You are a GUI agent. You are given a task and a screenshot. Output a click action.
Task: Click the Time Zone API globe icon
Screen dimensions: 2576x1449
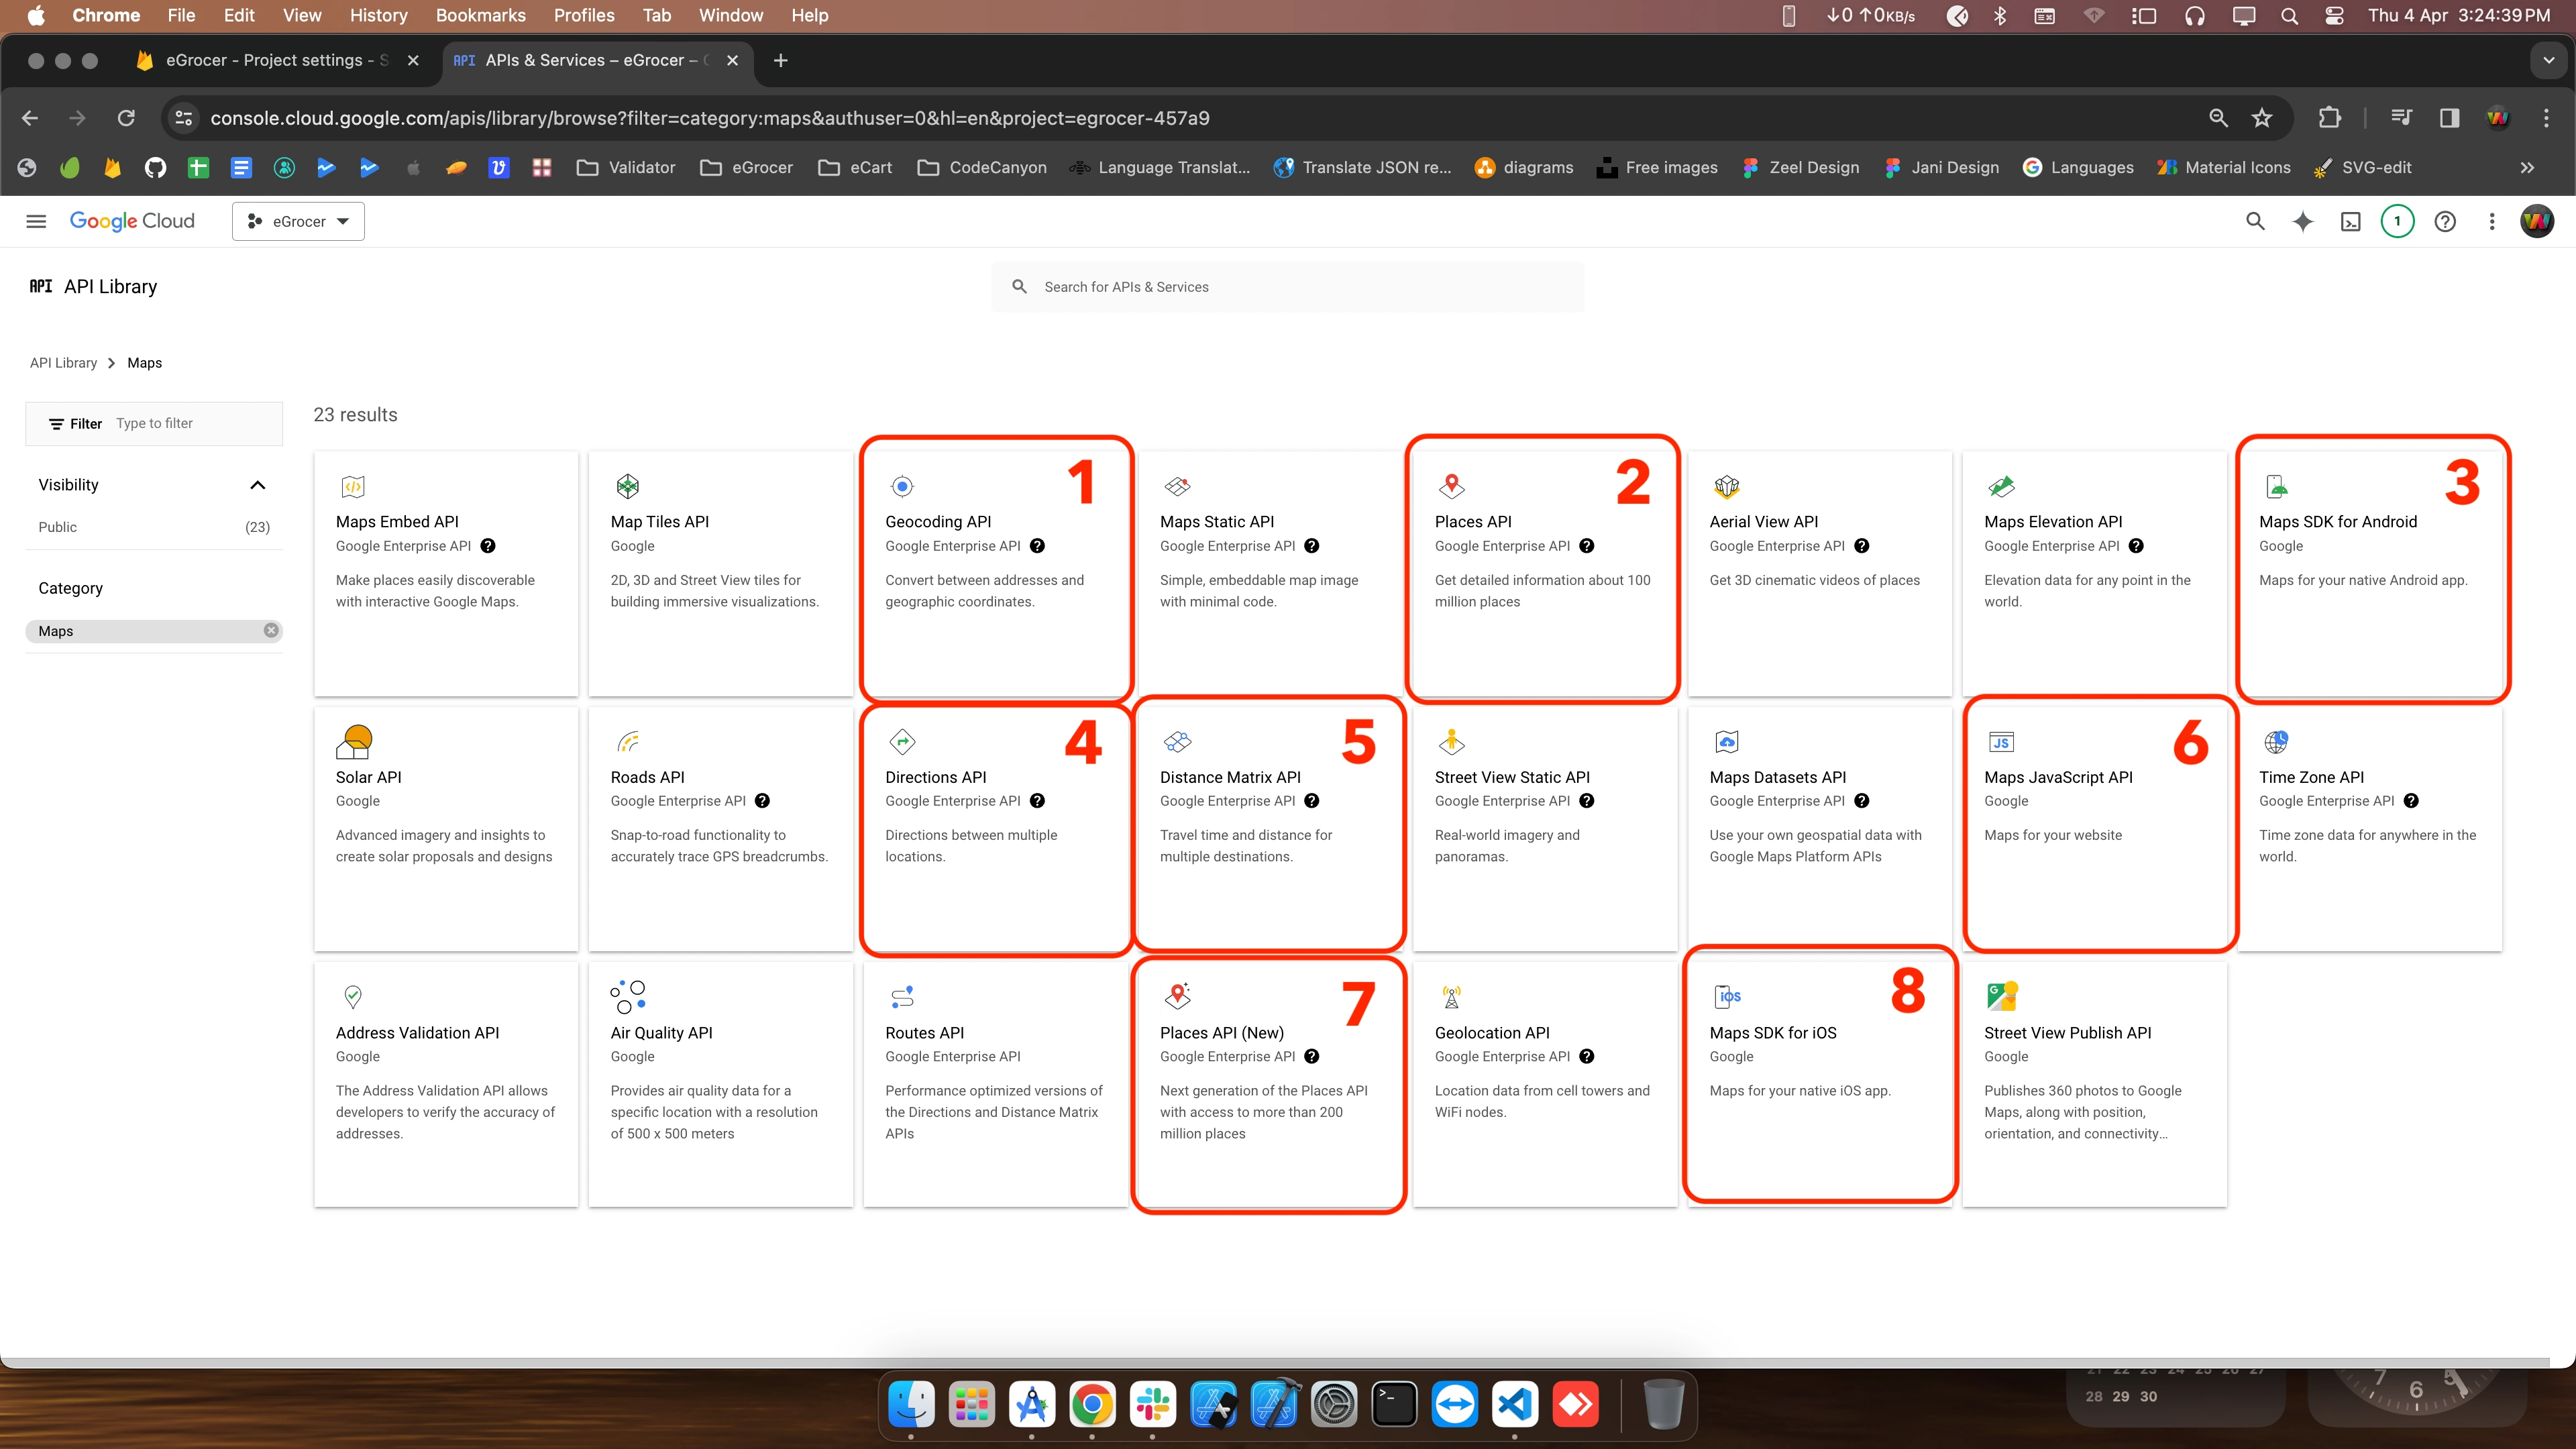point(2276,741)
